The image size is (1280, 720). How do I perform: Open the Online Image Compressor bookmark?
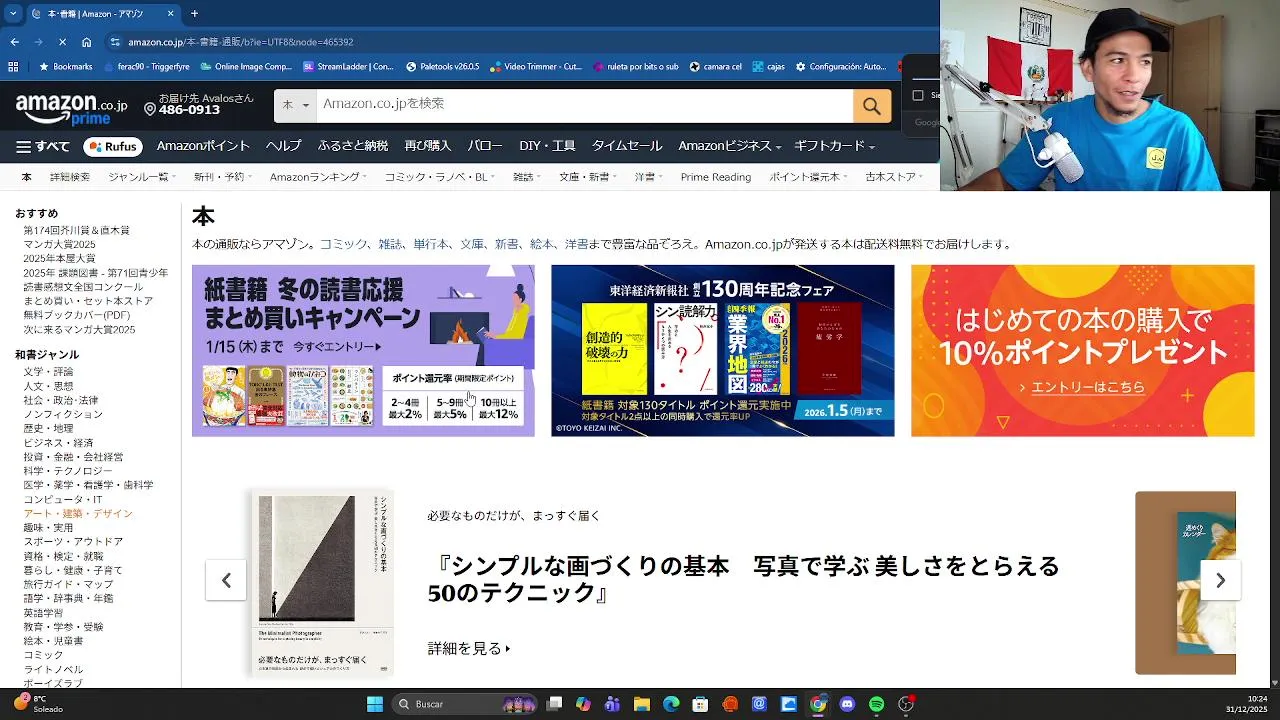coord(246,67)
